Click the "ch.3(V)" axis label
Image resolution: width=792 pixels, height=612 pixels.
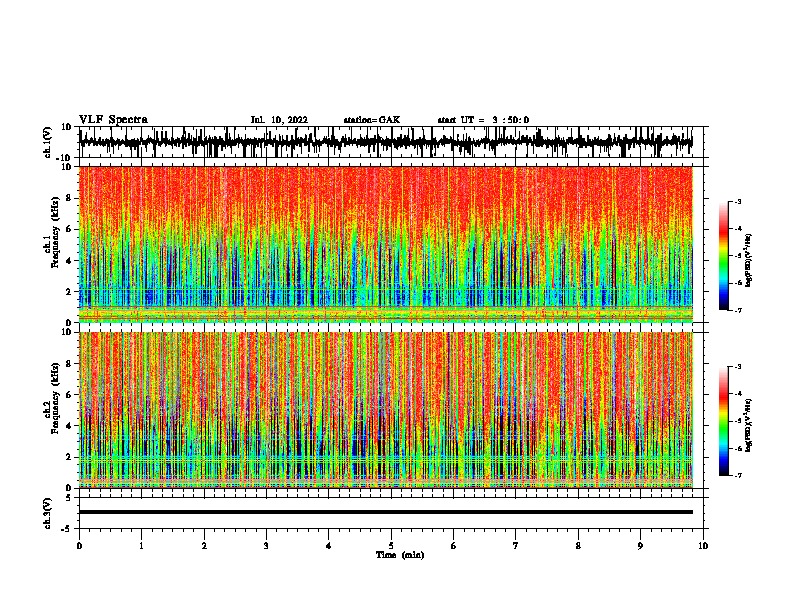pos(48,513)
